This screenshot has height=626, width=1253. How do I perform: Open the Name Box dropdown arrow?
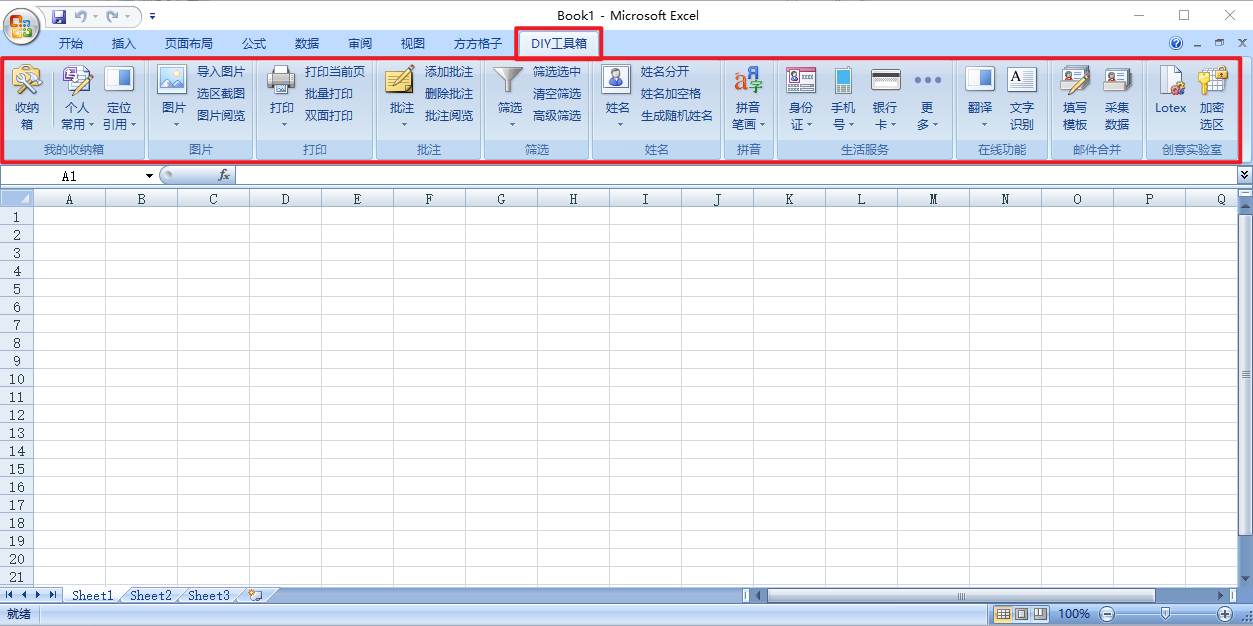(x=149, y=176)
